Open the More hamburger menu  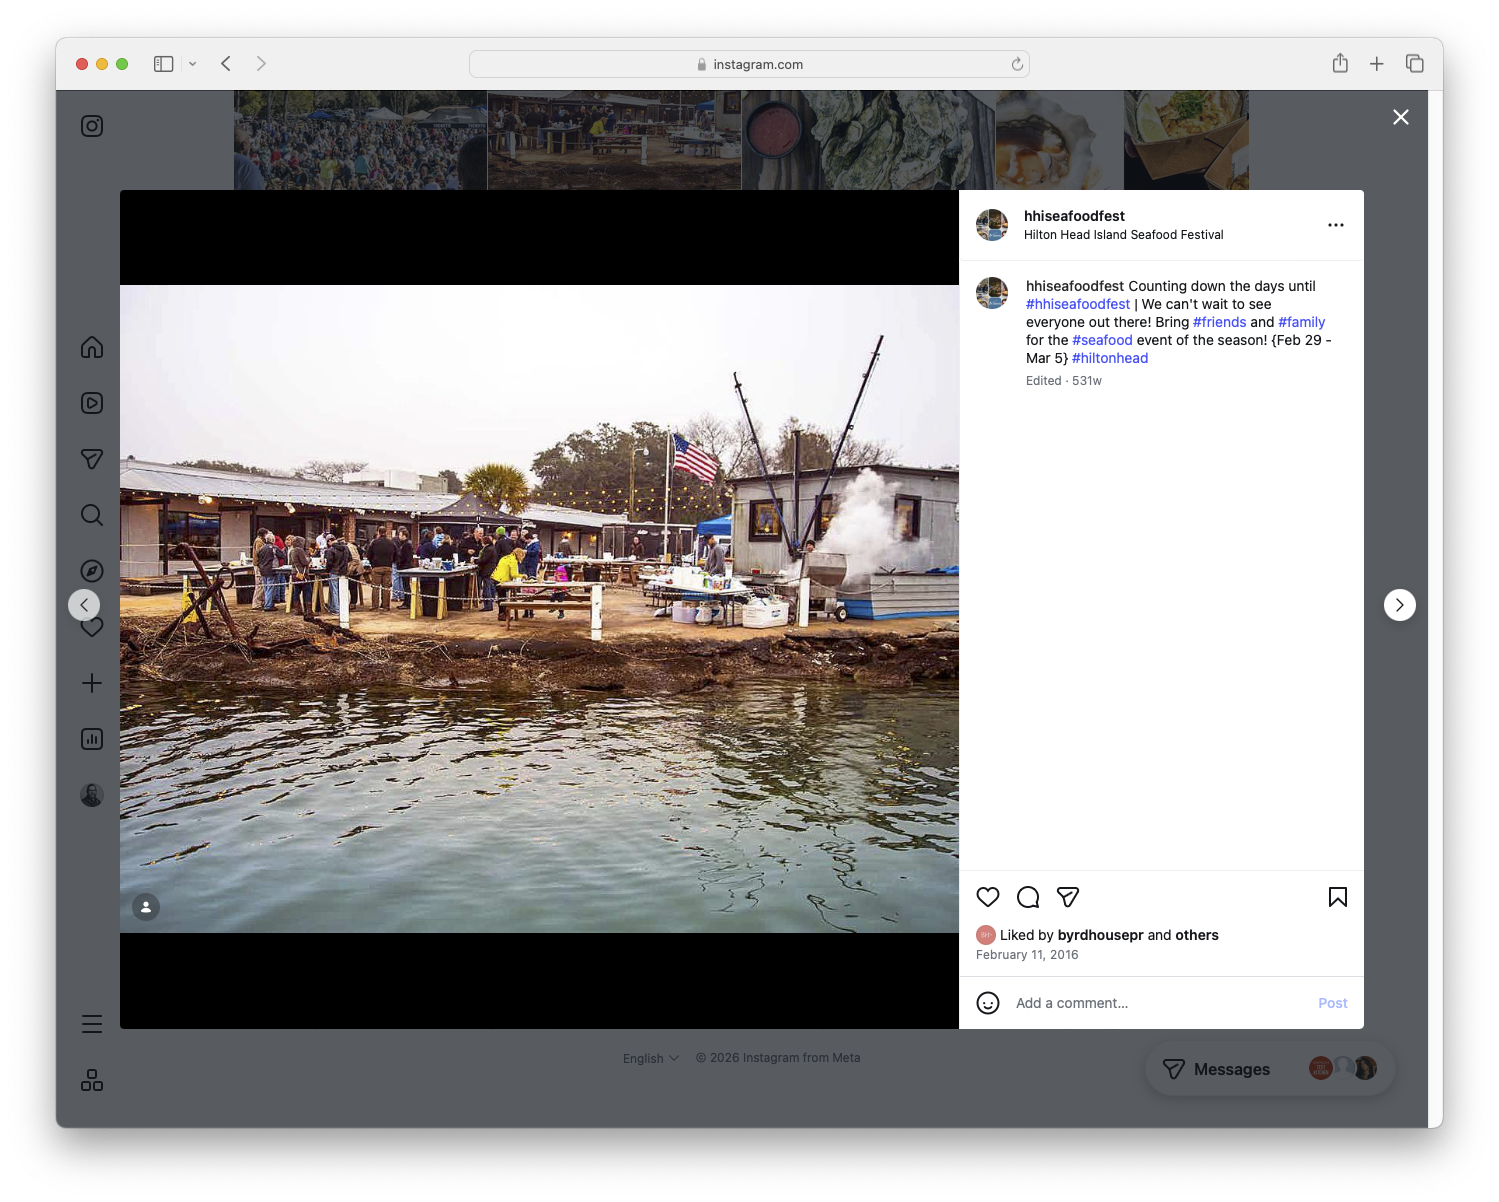pyautogui.click(x=91, y=1023)
